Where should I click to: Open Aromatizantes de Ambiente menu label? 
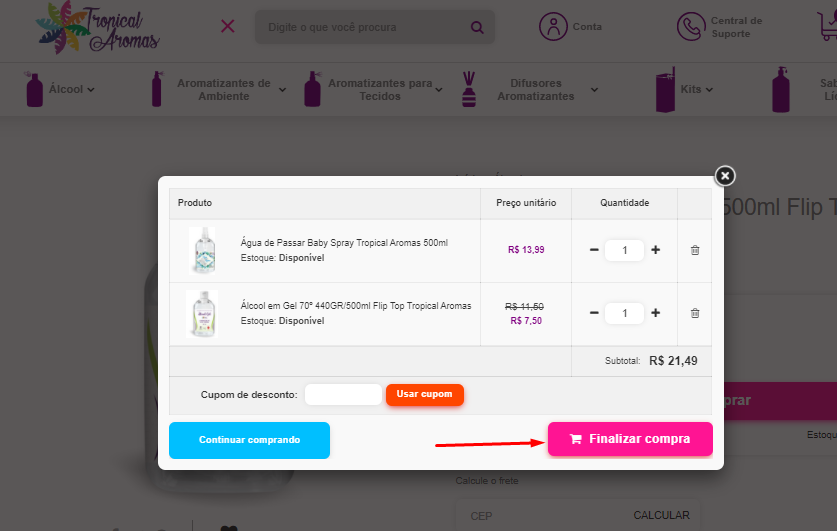tap(224, 90)
